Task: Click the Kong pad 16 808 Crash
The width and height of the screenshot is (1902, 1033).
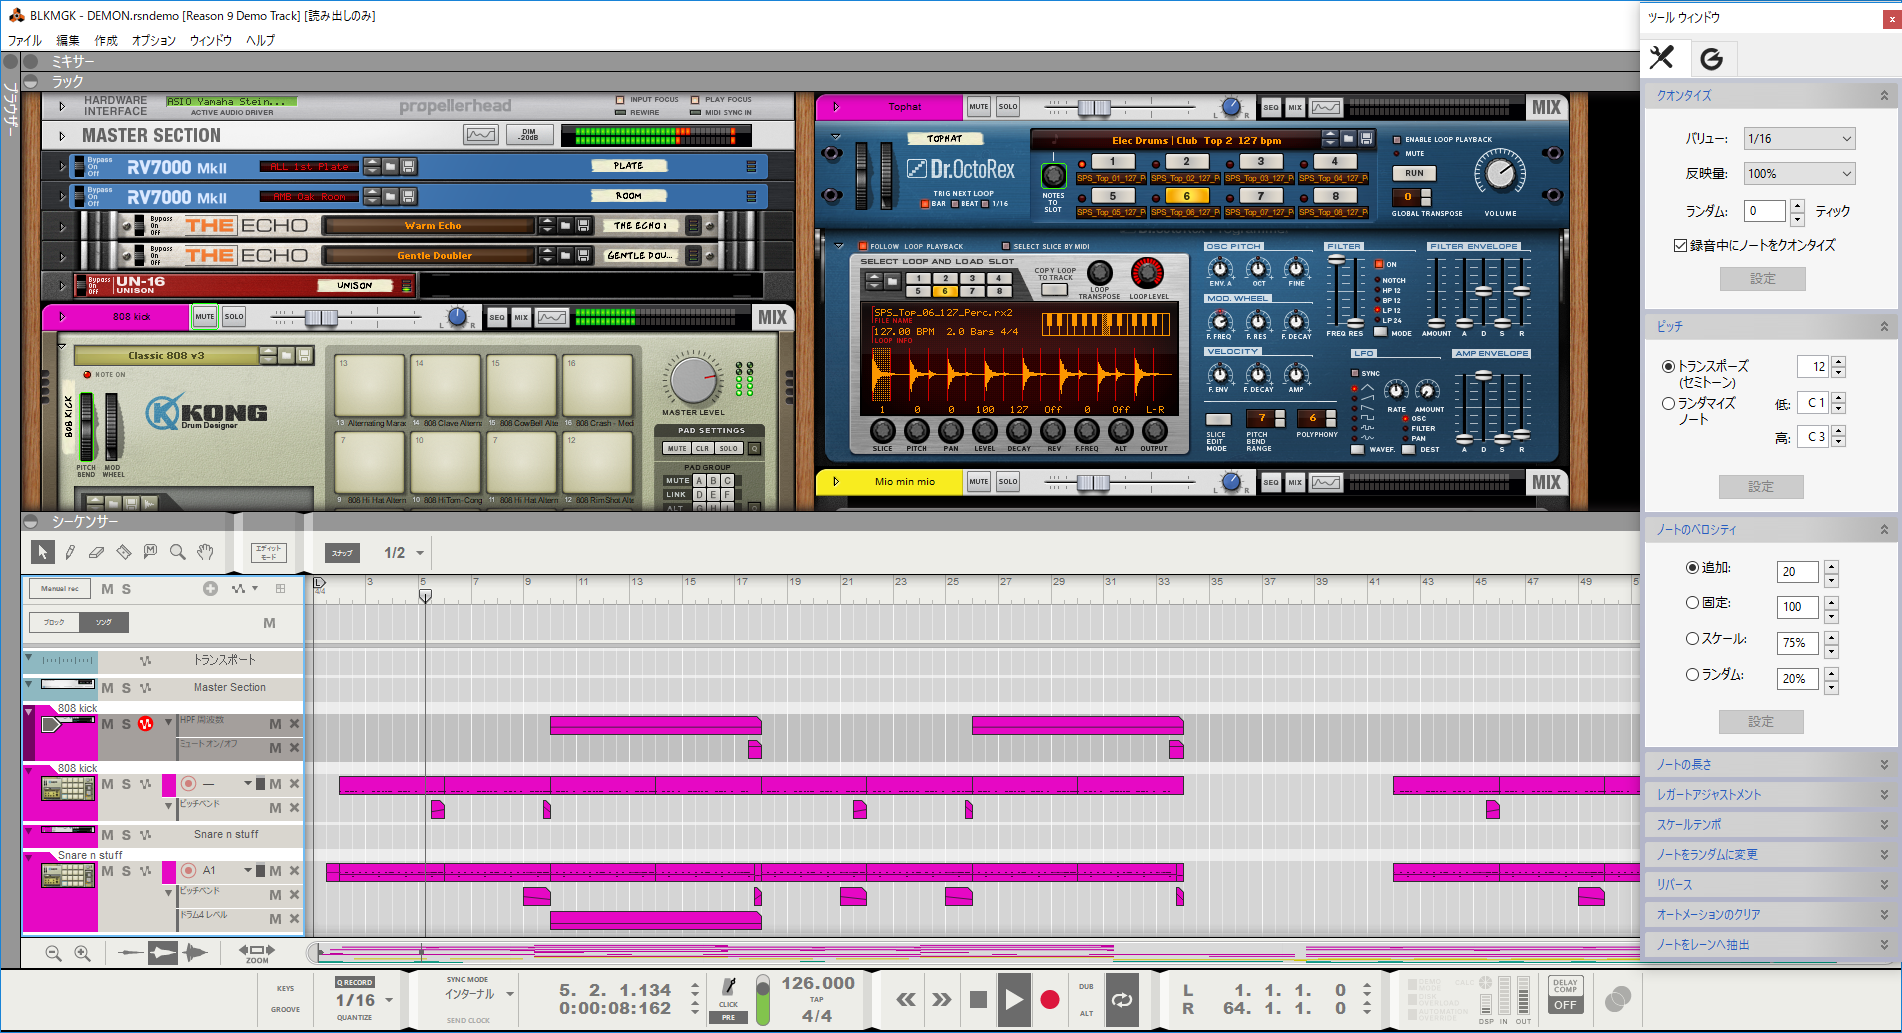Action: click(598, 386)
